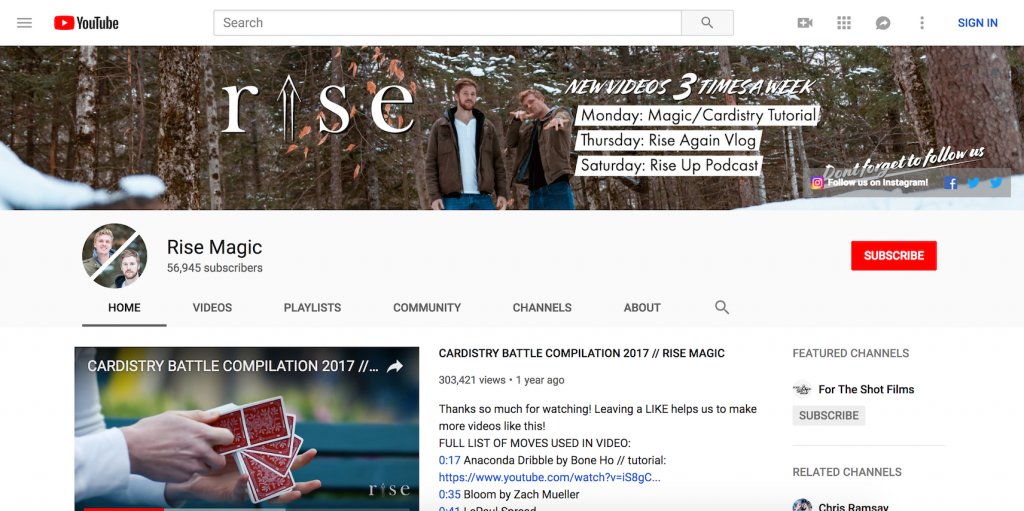The height and width of the screenshot is (511, 1024).
Task: Open settings three-dot menu
Action: tap(921, 23)
